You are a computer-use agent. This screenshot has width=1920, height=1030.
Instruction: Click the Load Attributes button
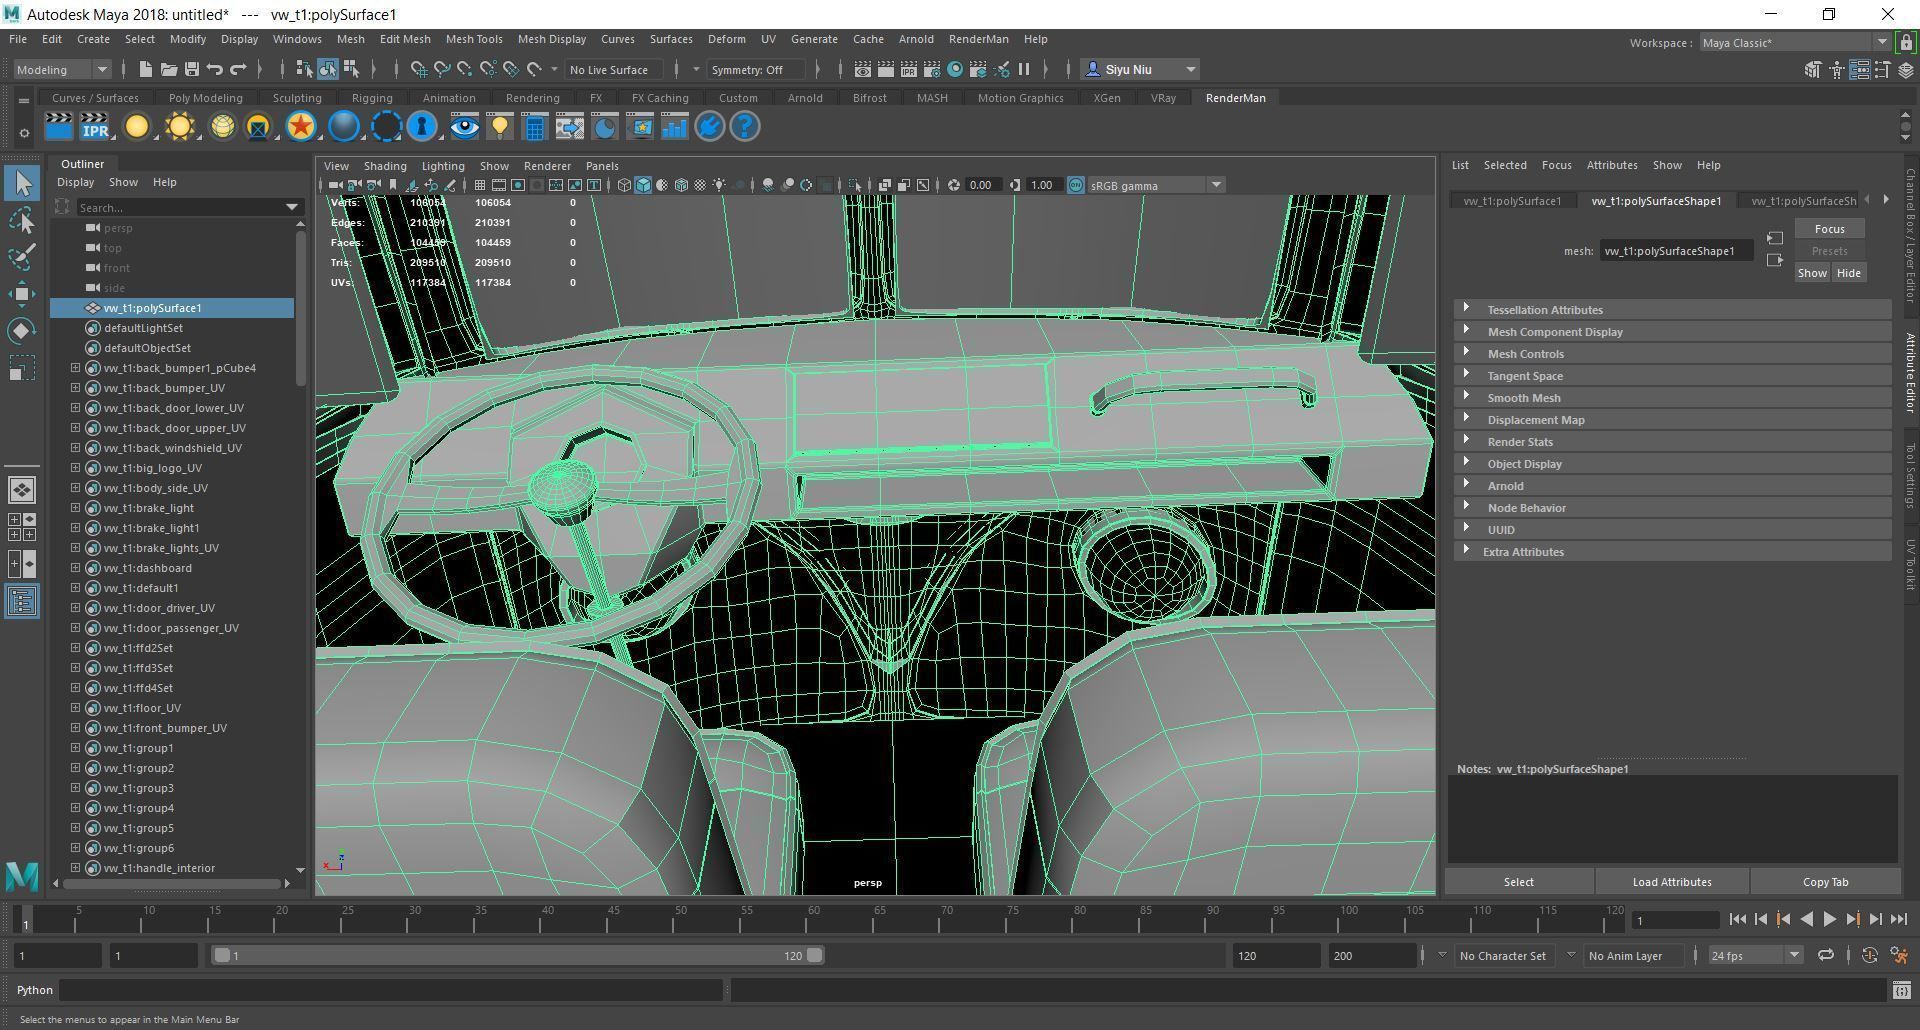[x=1672, y=882]
